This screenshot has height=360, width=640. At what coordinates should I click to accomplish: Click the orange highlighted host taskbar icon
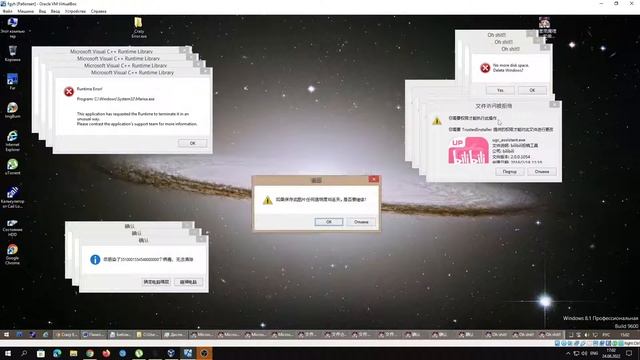[x=204, y=353]
